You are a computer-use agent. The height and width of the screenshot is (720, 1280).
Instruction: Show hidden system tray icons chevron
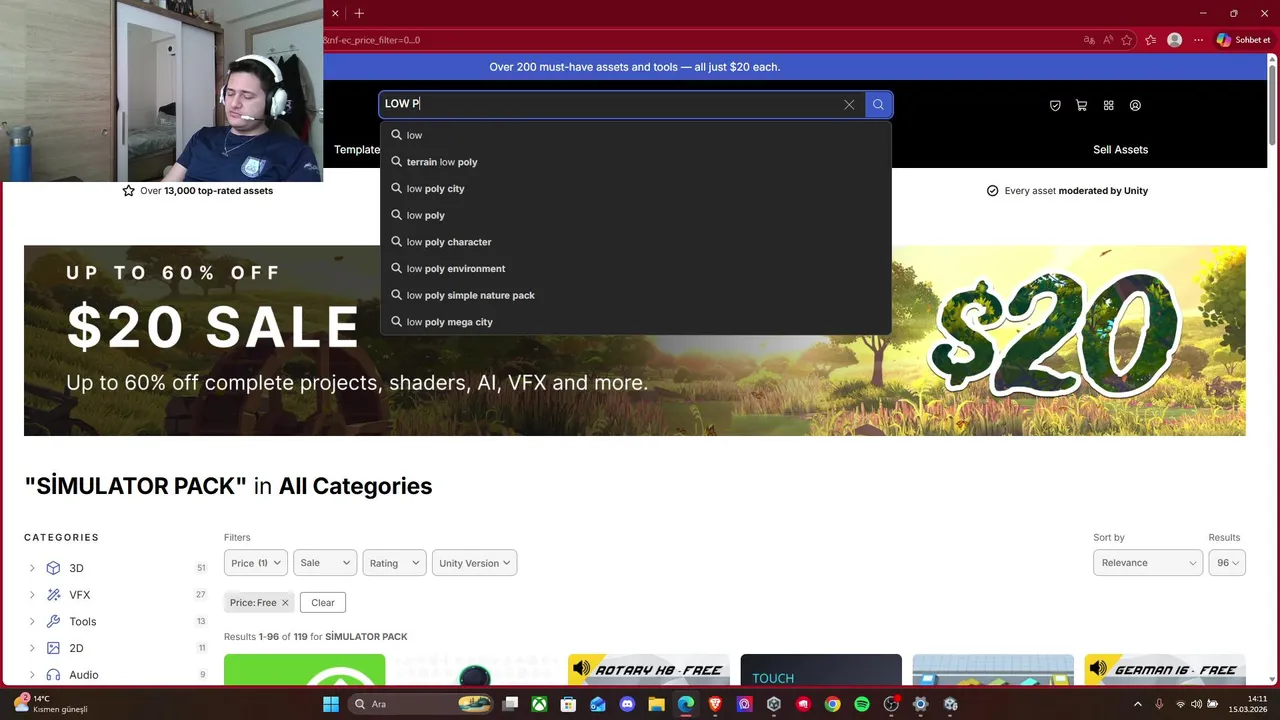[1138, 704]
